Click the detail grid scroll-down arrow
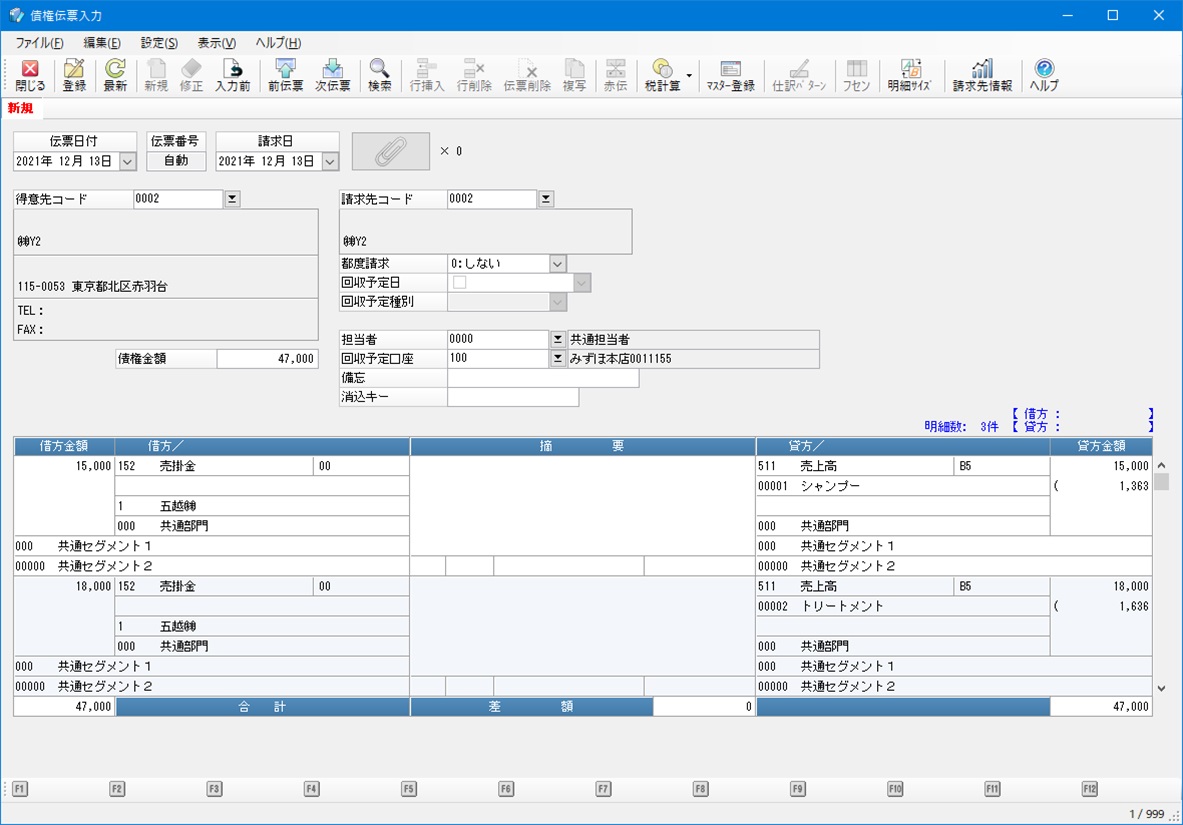The image size is (1183, 825). (1161, 688)
